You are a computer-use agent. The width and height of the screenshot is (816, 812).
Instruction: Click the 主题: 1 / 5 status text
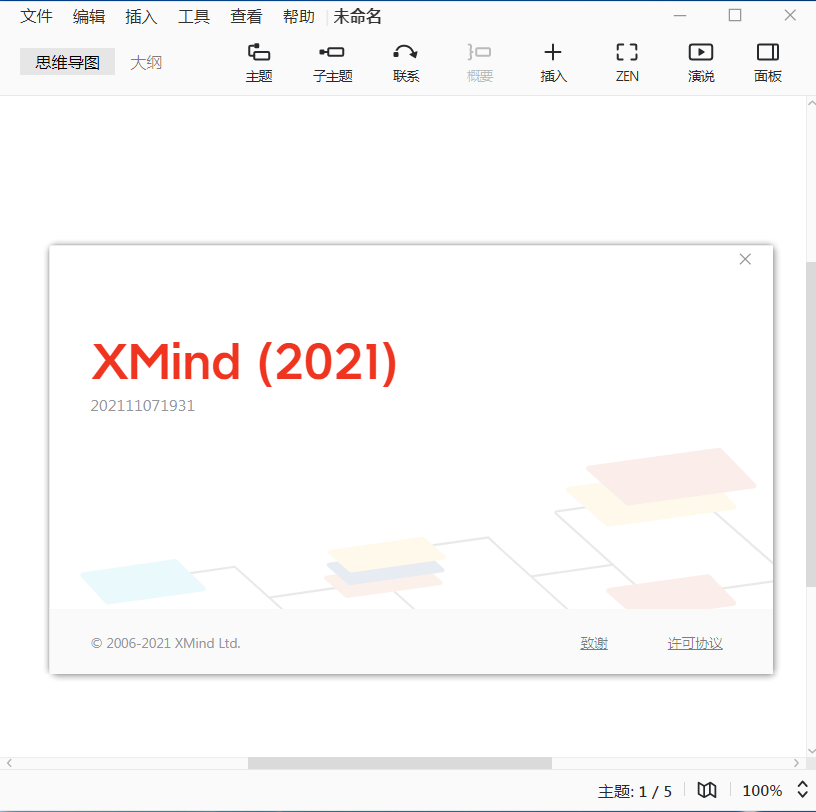click(634, 791)
